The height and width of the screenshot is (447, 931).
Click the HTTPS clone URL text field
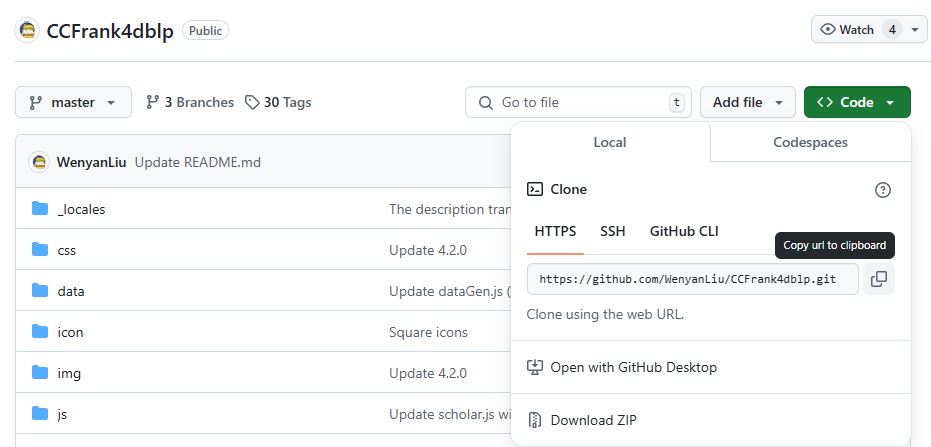click(693, 279)
